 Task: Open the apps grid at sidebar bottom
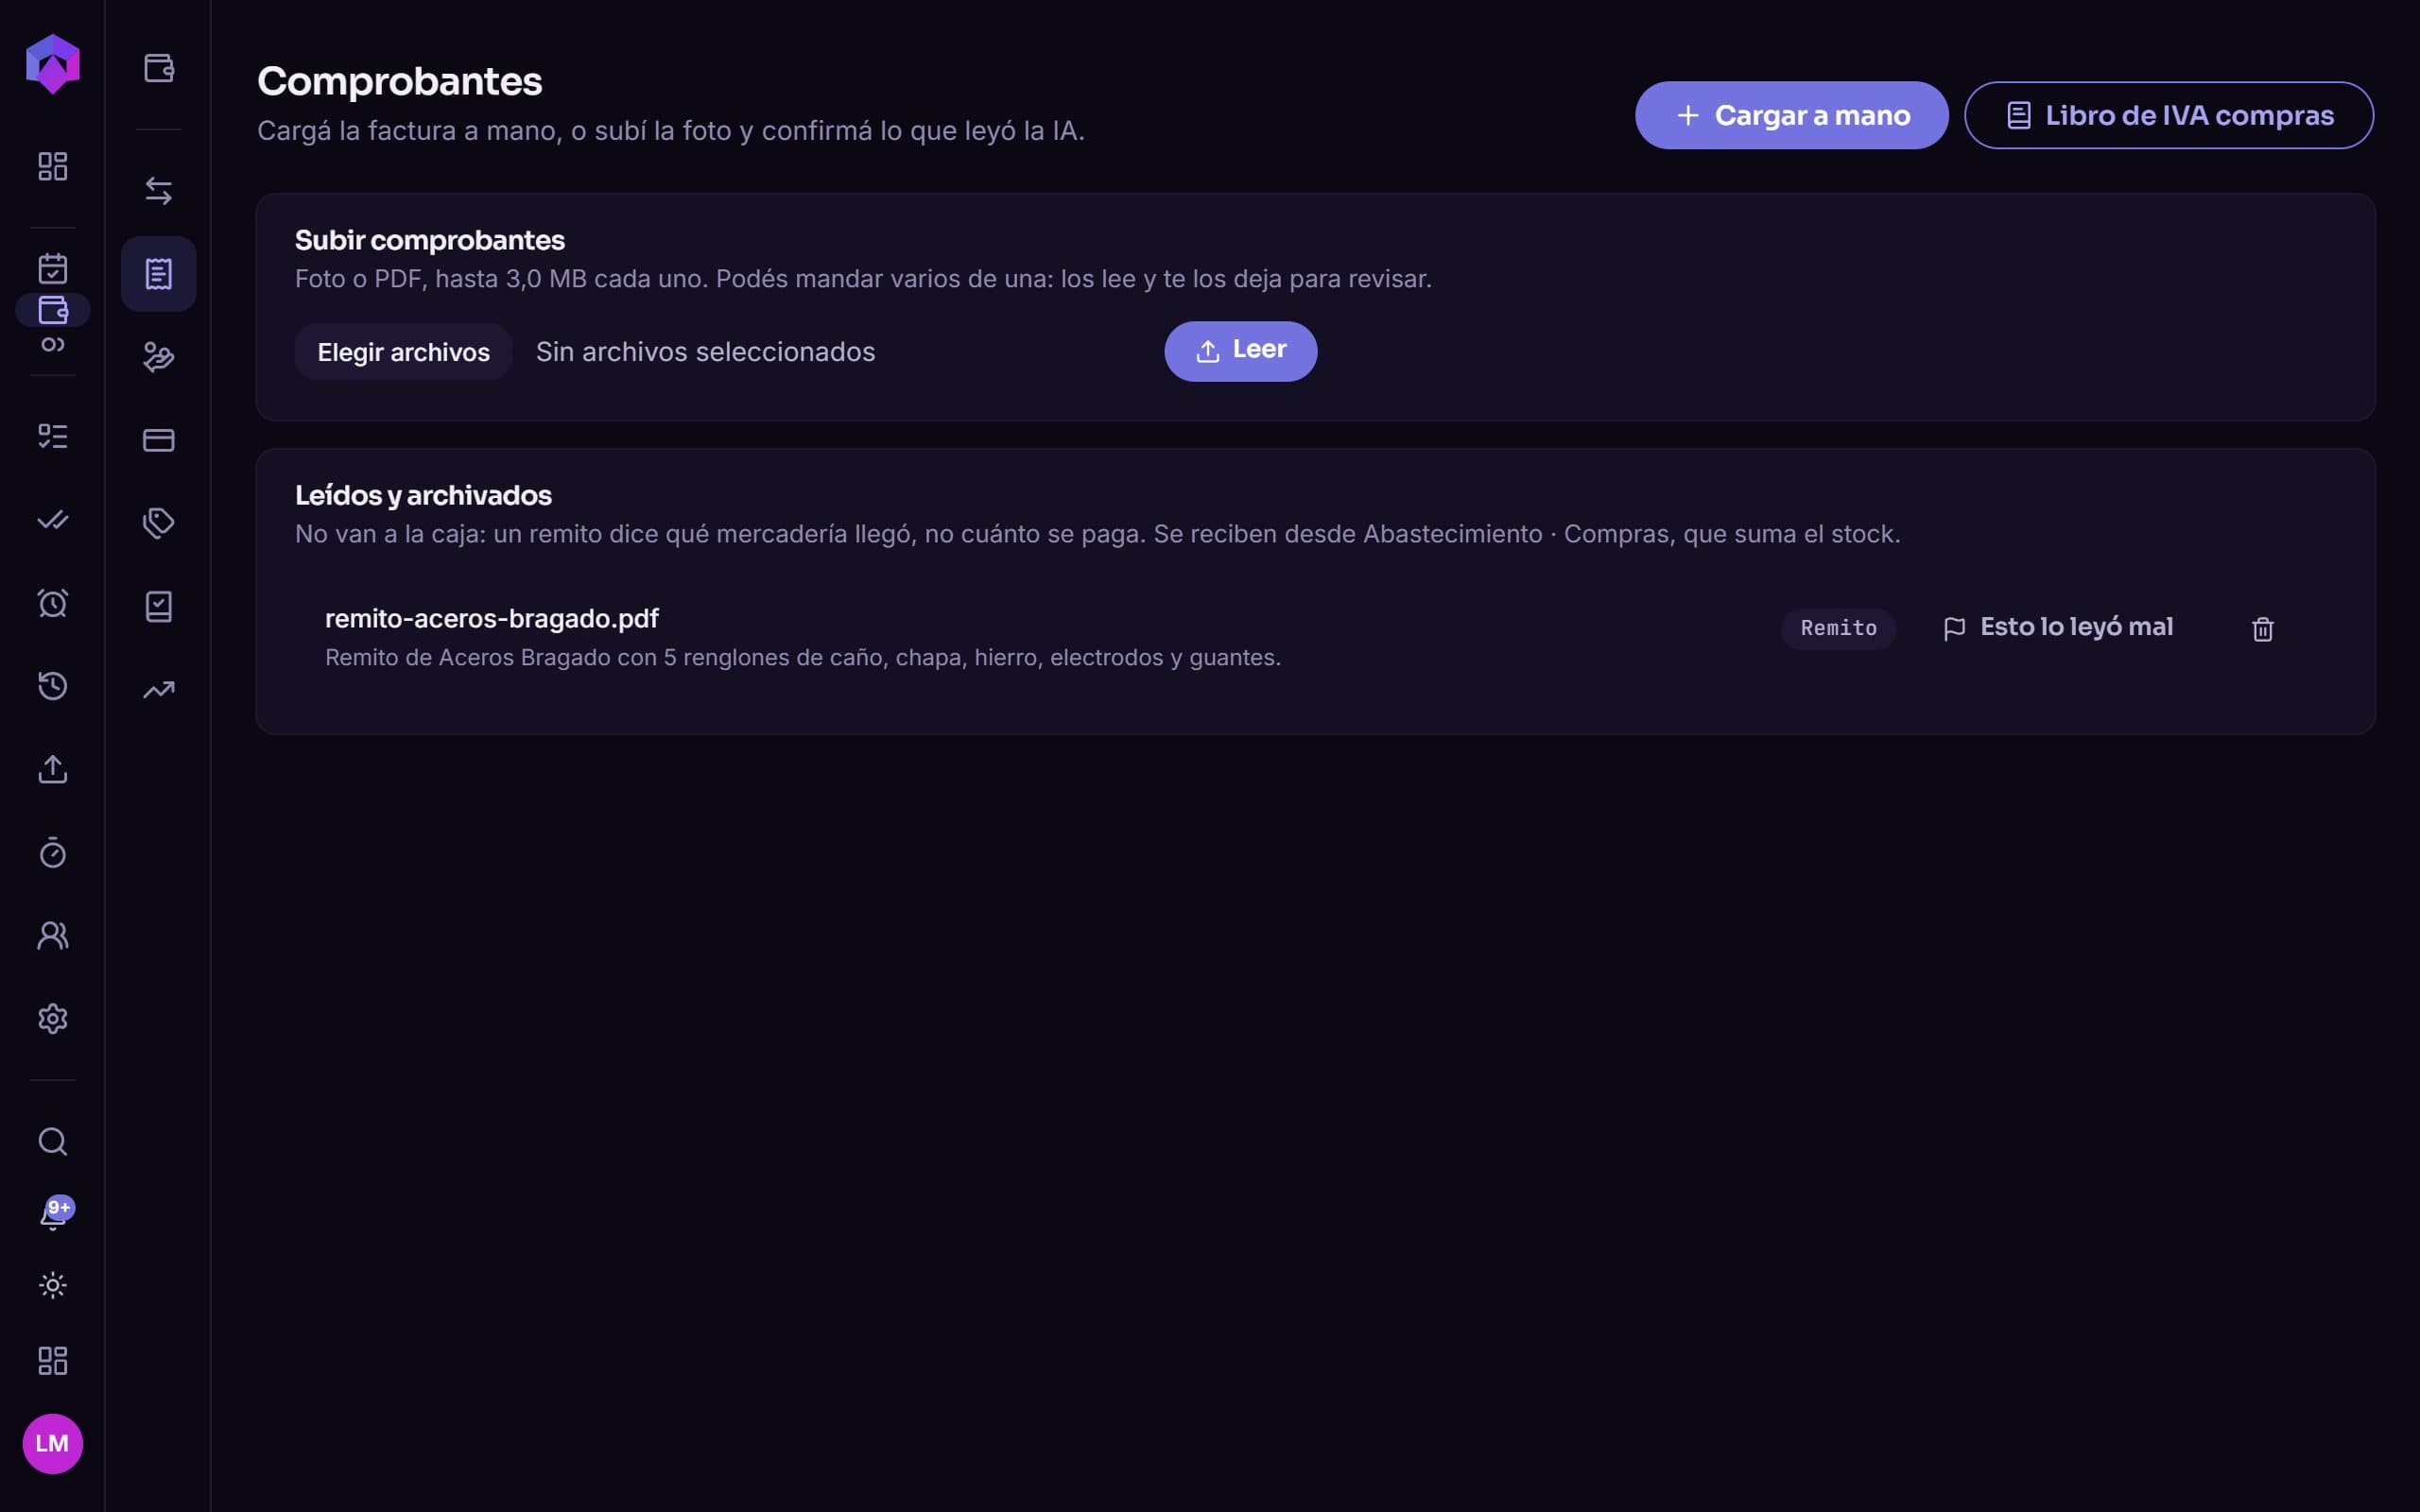coord(53,1361)
